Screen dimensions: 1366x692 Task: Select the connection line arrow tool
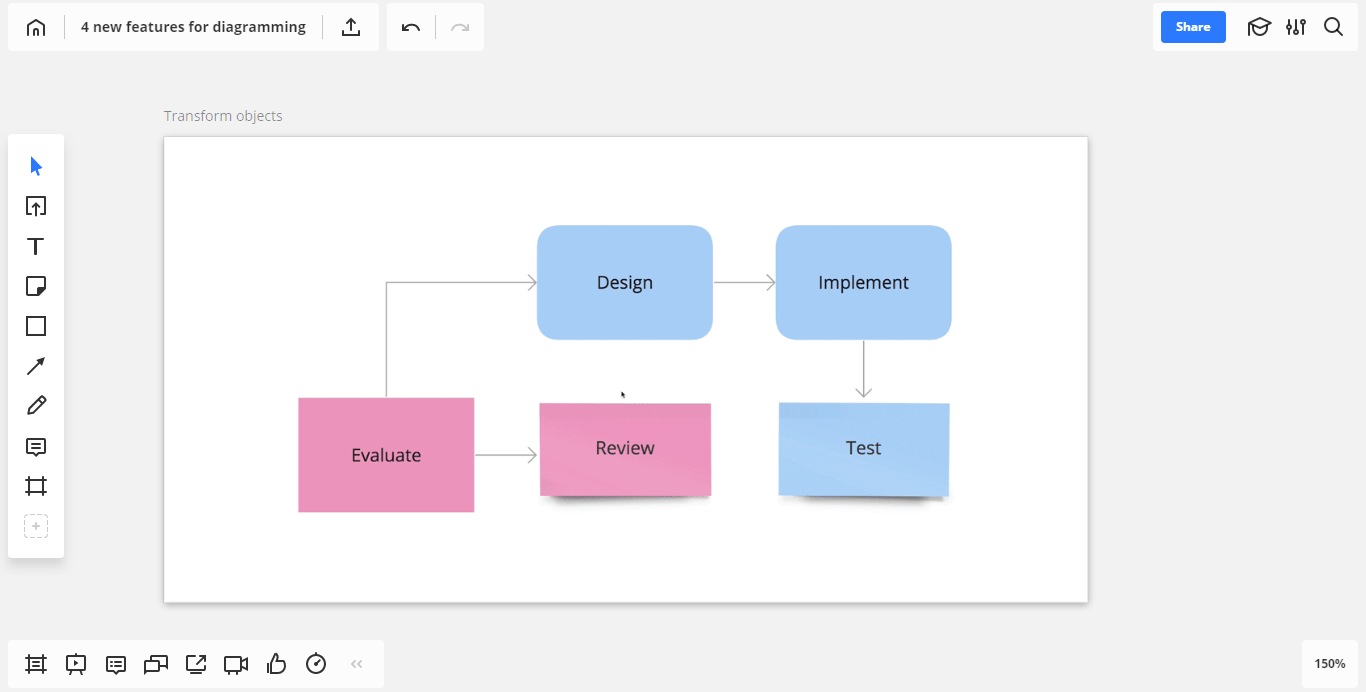tap(36, 366)
